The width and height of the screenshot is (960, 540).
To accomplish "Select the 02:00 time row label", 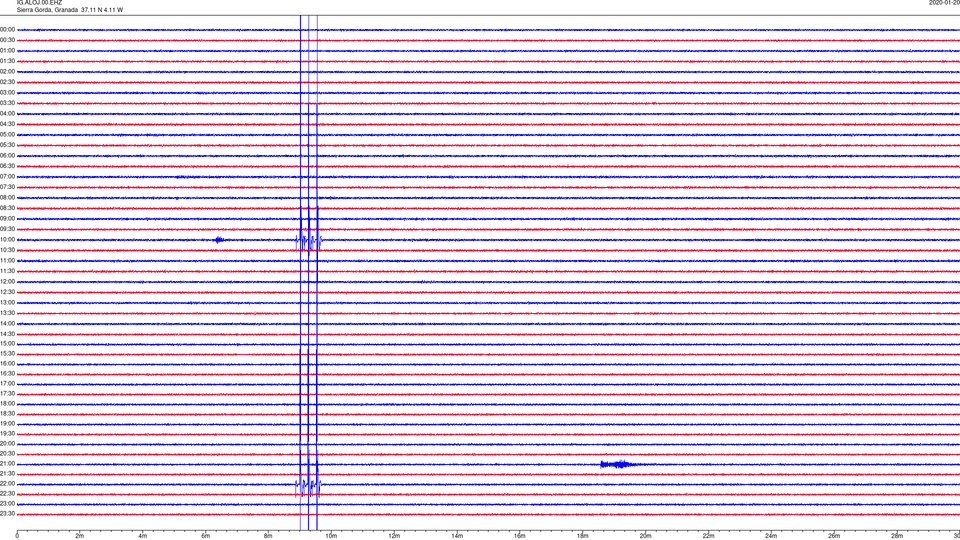I will [x=7, y=72].
